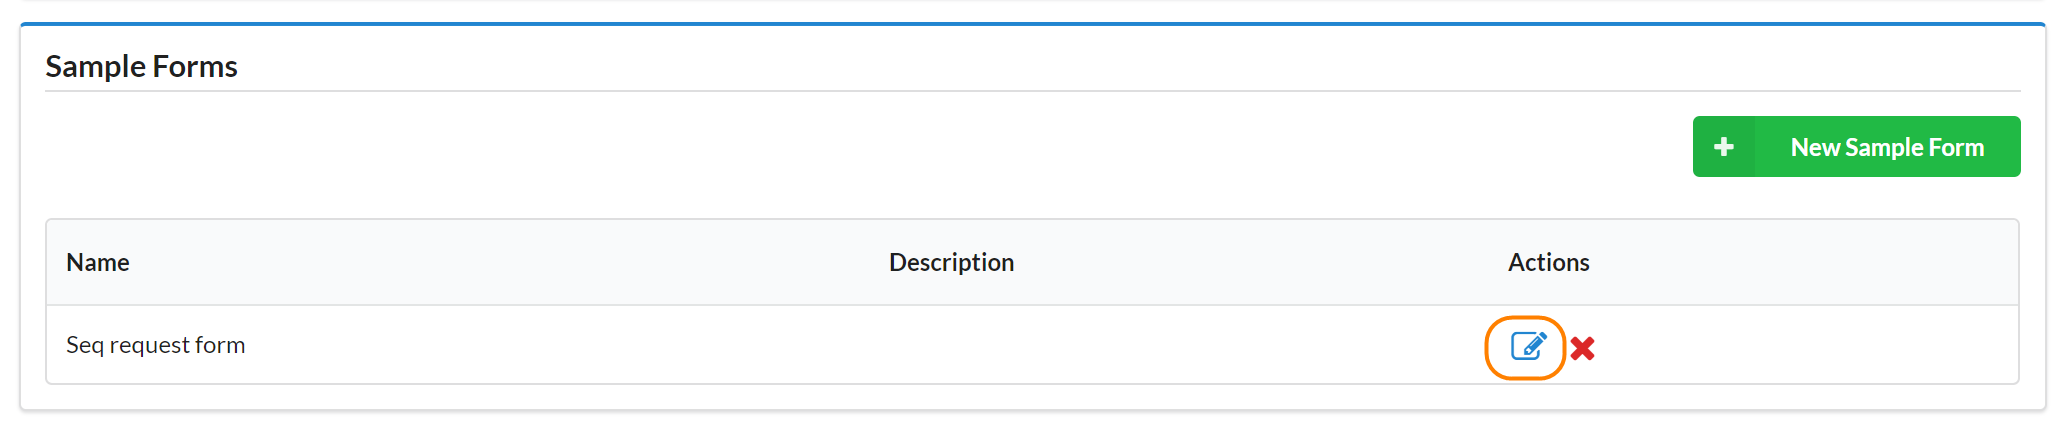The image size is (2068, 431).
Task: Hit the red X remove icon
Action: click(1582, 348)
